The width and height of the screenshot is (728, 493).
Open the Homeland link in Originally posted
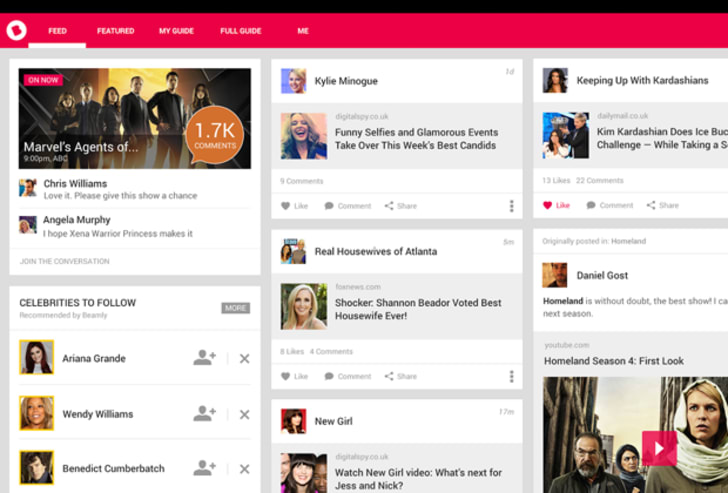[628, 241]
